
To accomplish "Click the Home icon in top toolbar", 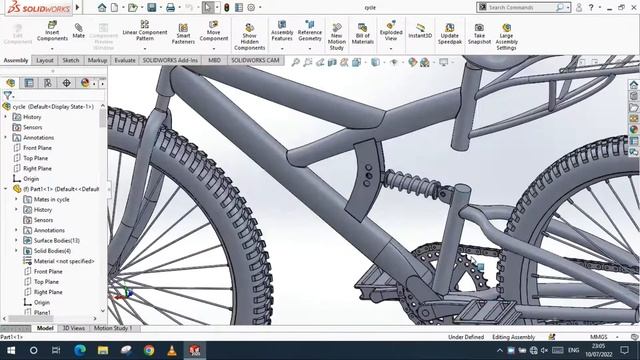I will (x=102, y=7).
